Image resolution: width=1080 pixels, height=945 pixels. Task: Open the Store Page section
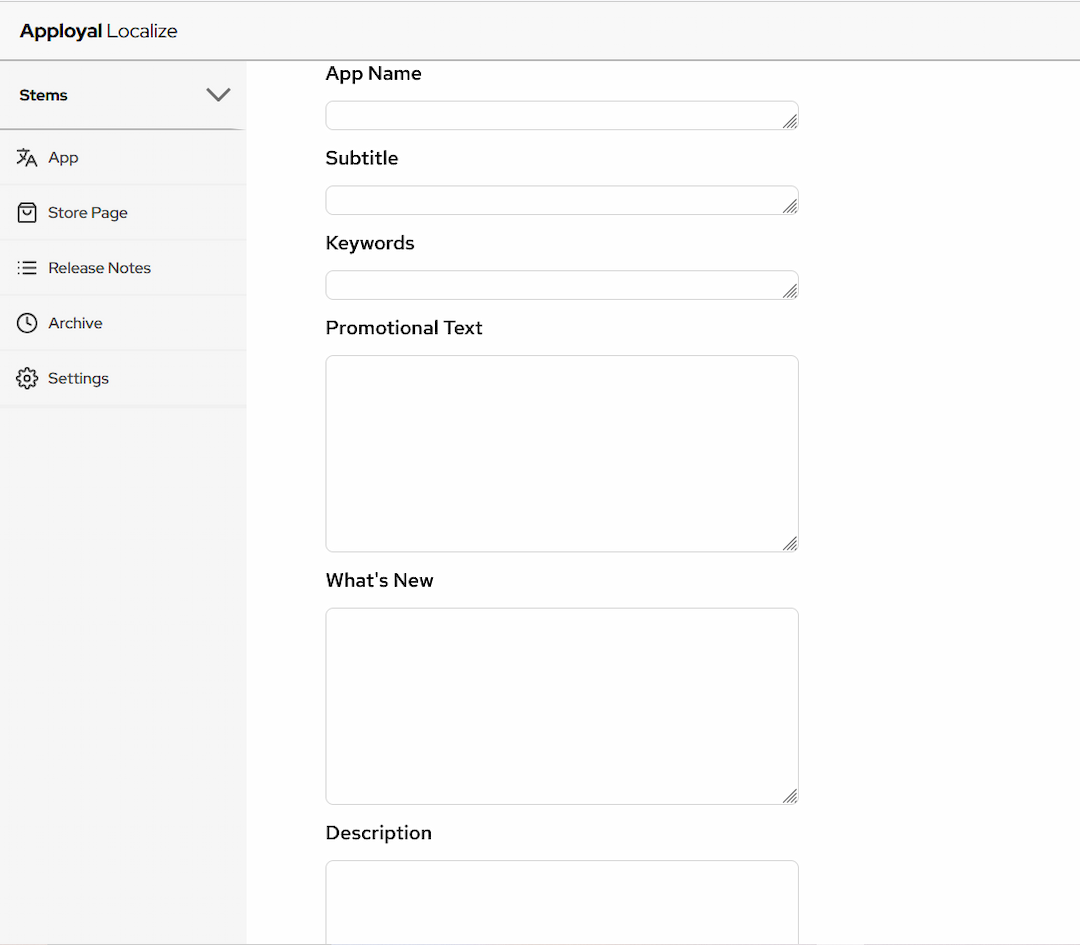88,213
